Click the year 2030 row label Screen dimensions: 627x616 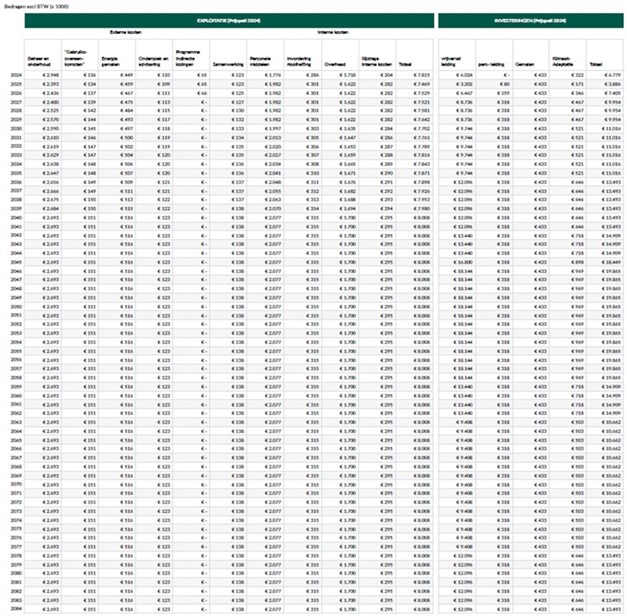click(x=17, y=129)
